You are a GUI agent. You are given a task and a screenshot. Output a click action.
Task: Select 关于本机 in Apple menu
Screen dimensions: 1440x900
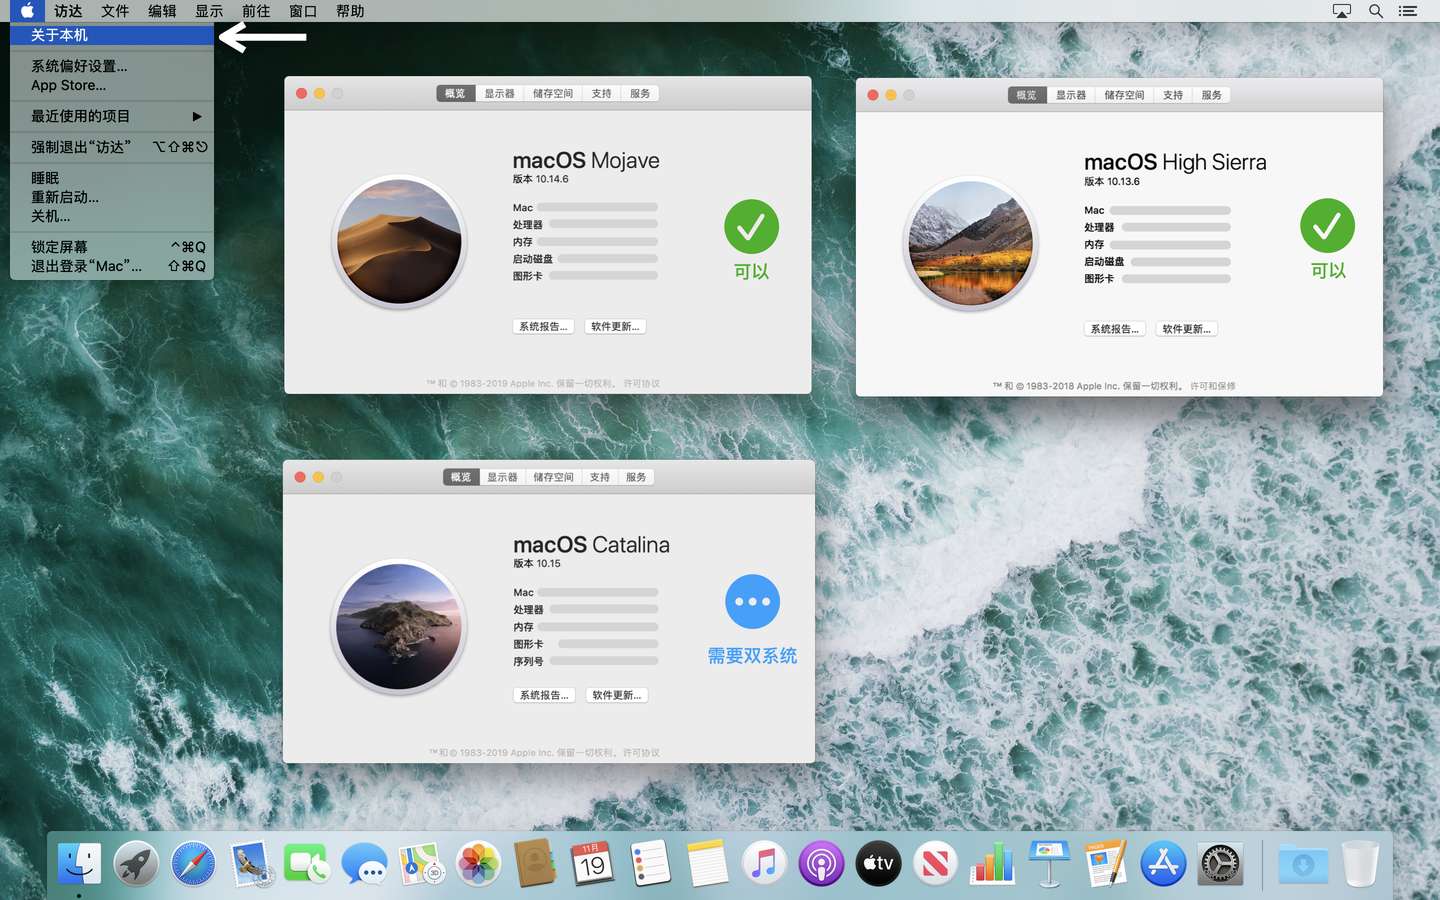[x=112, y=35]
